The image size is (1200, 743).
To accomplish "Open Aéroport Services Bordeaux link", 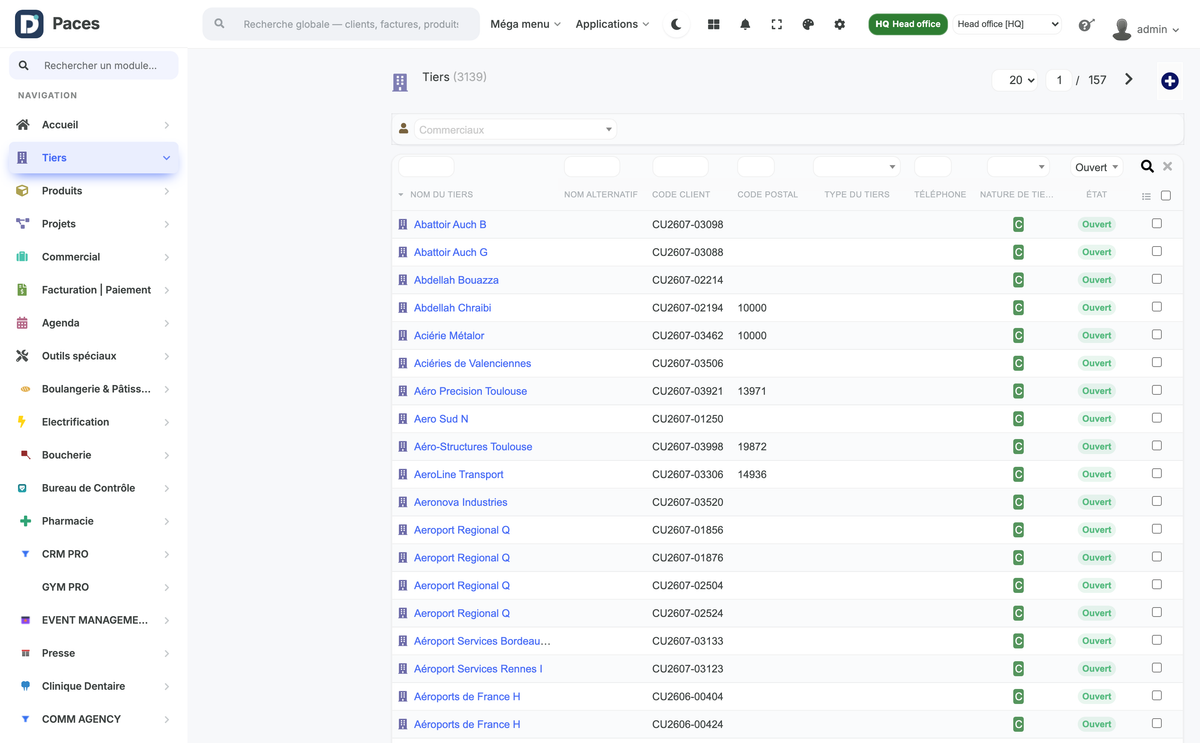I will click(482, 641).
